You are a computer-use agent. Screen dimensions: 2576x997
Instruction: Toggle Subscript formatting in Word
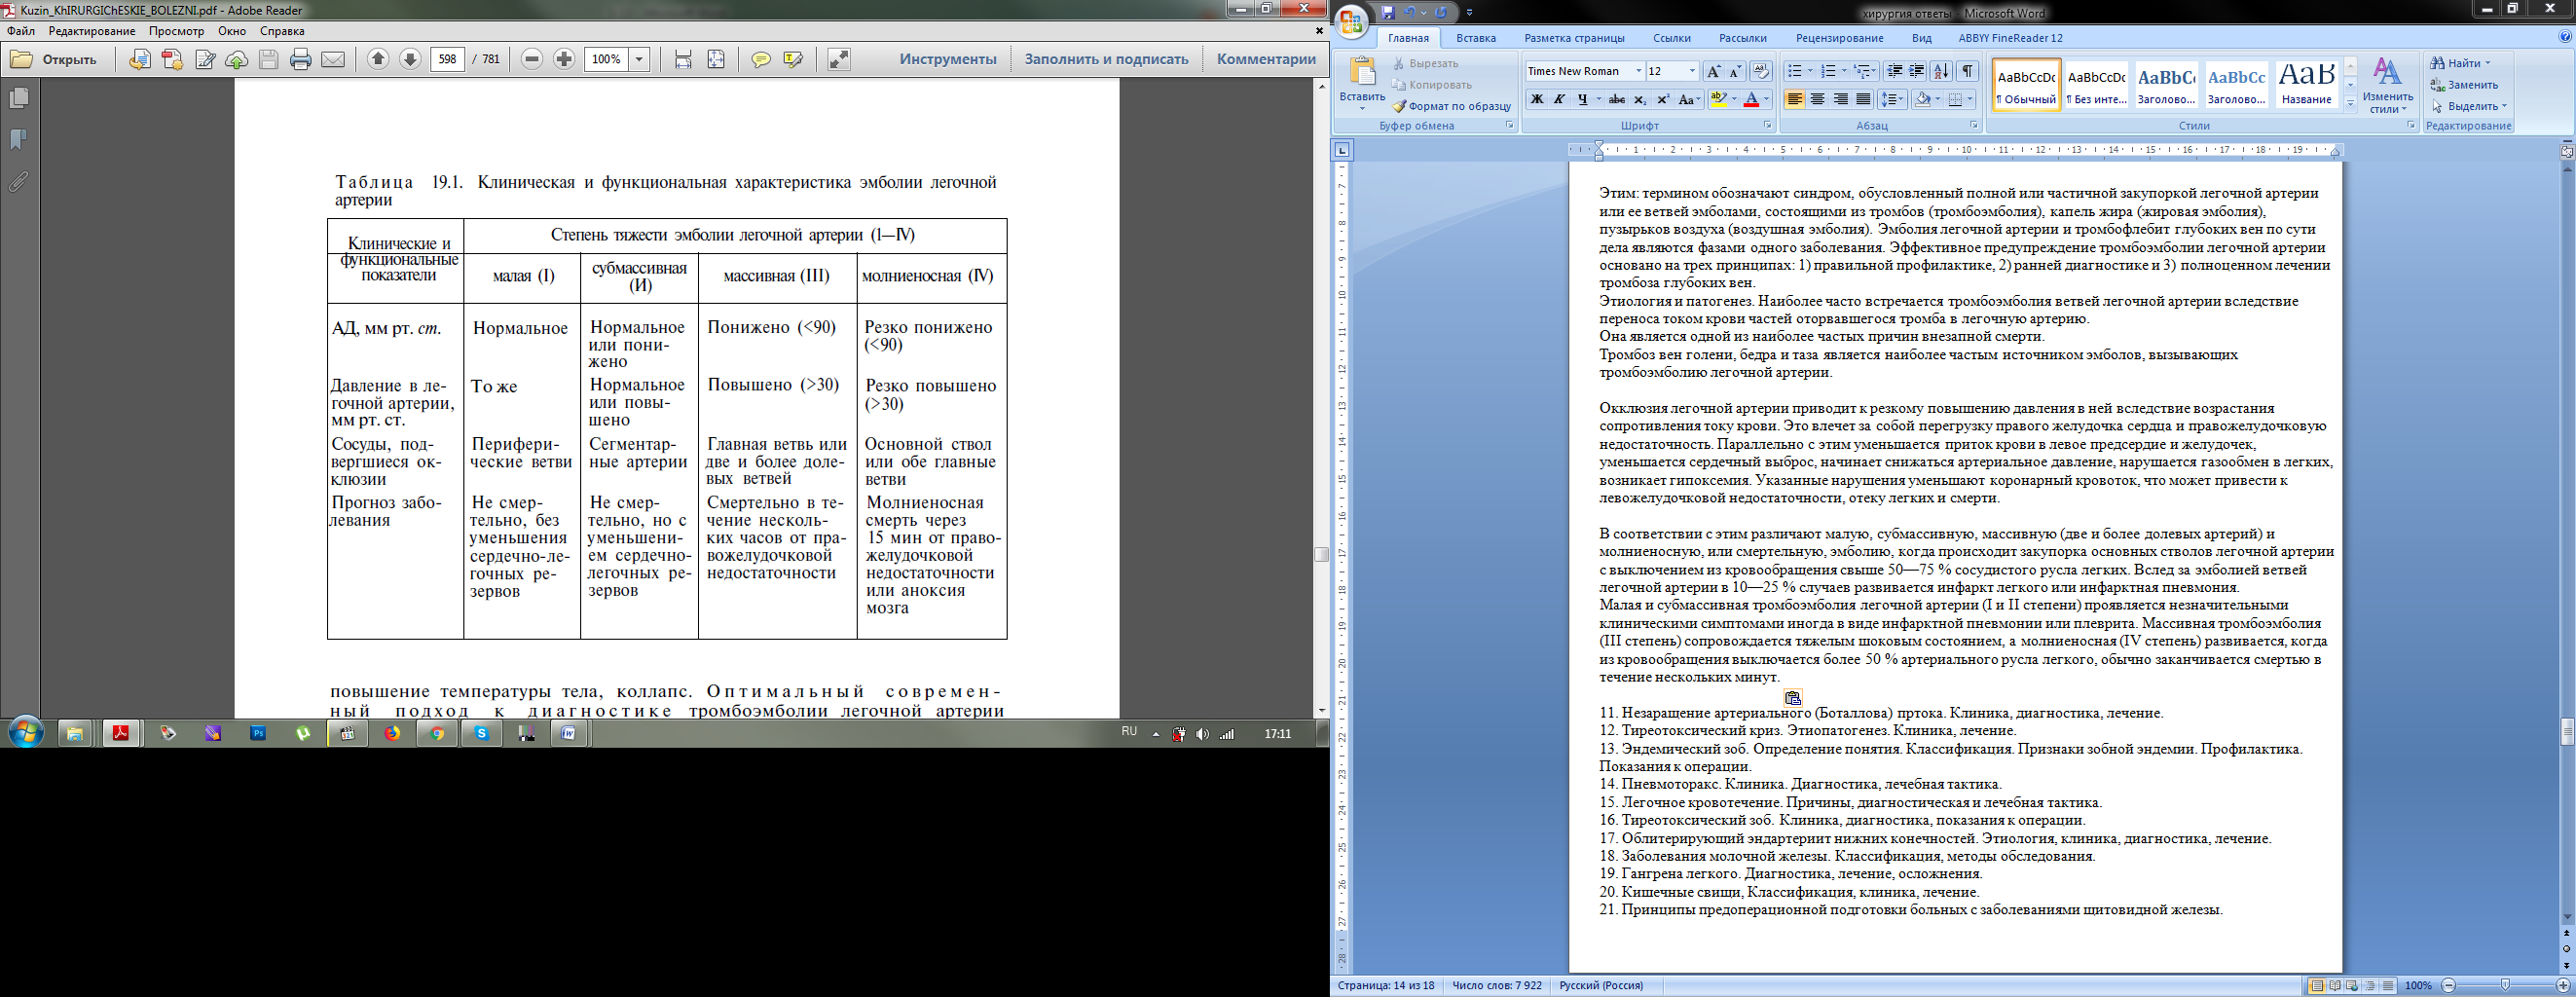point(1640,99)
